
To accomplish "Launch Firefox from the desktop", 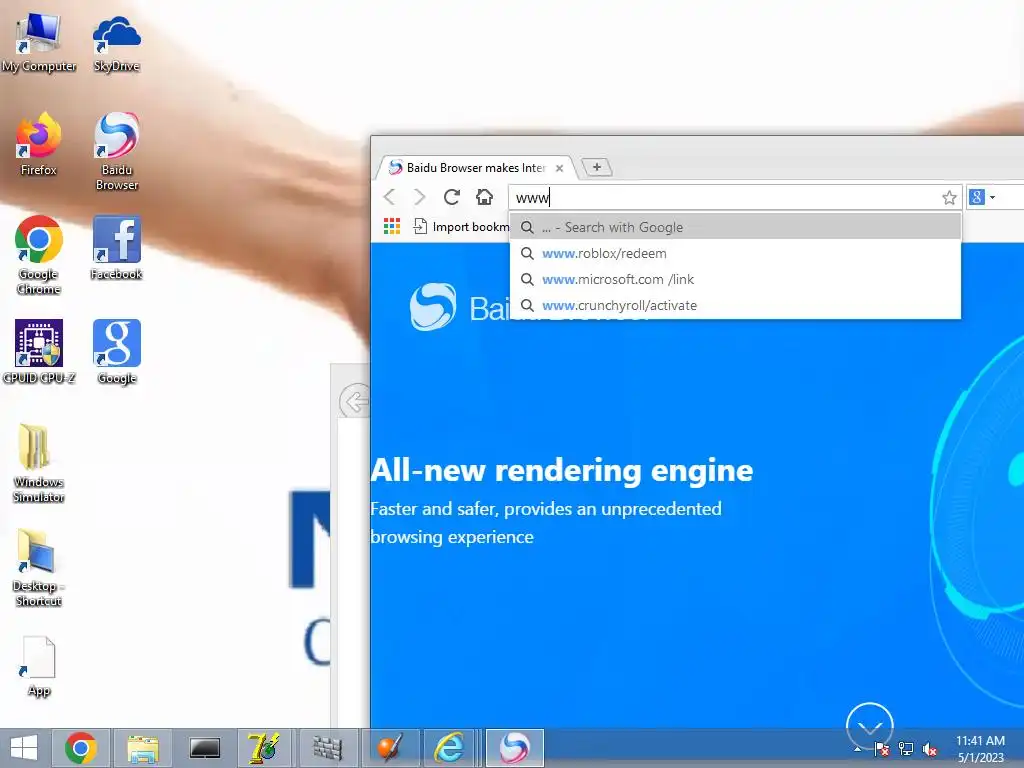I will click(39, 144).
